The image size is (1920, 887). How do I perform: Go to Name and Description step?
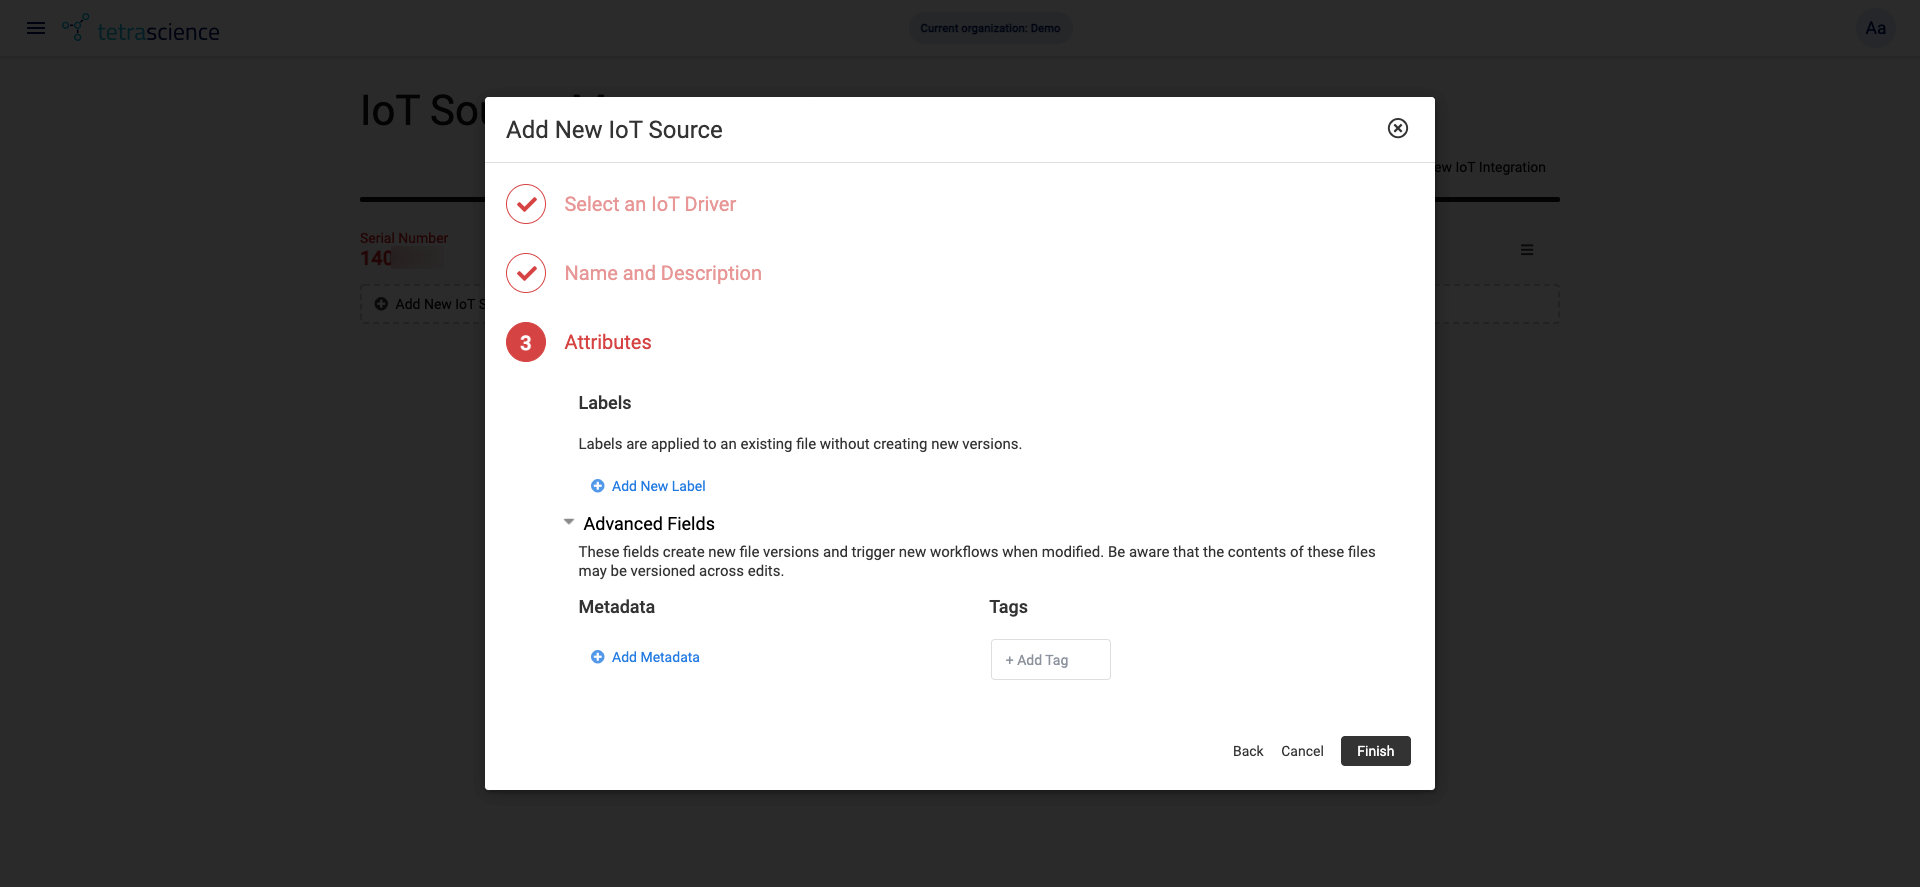coord(663,273)
